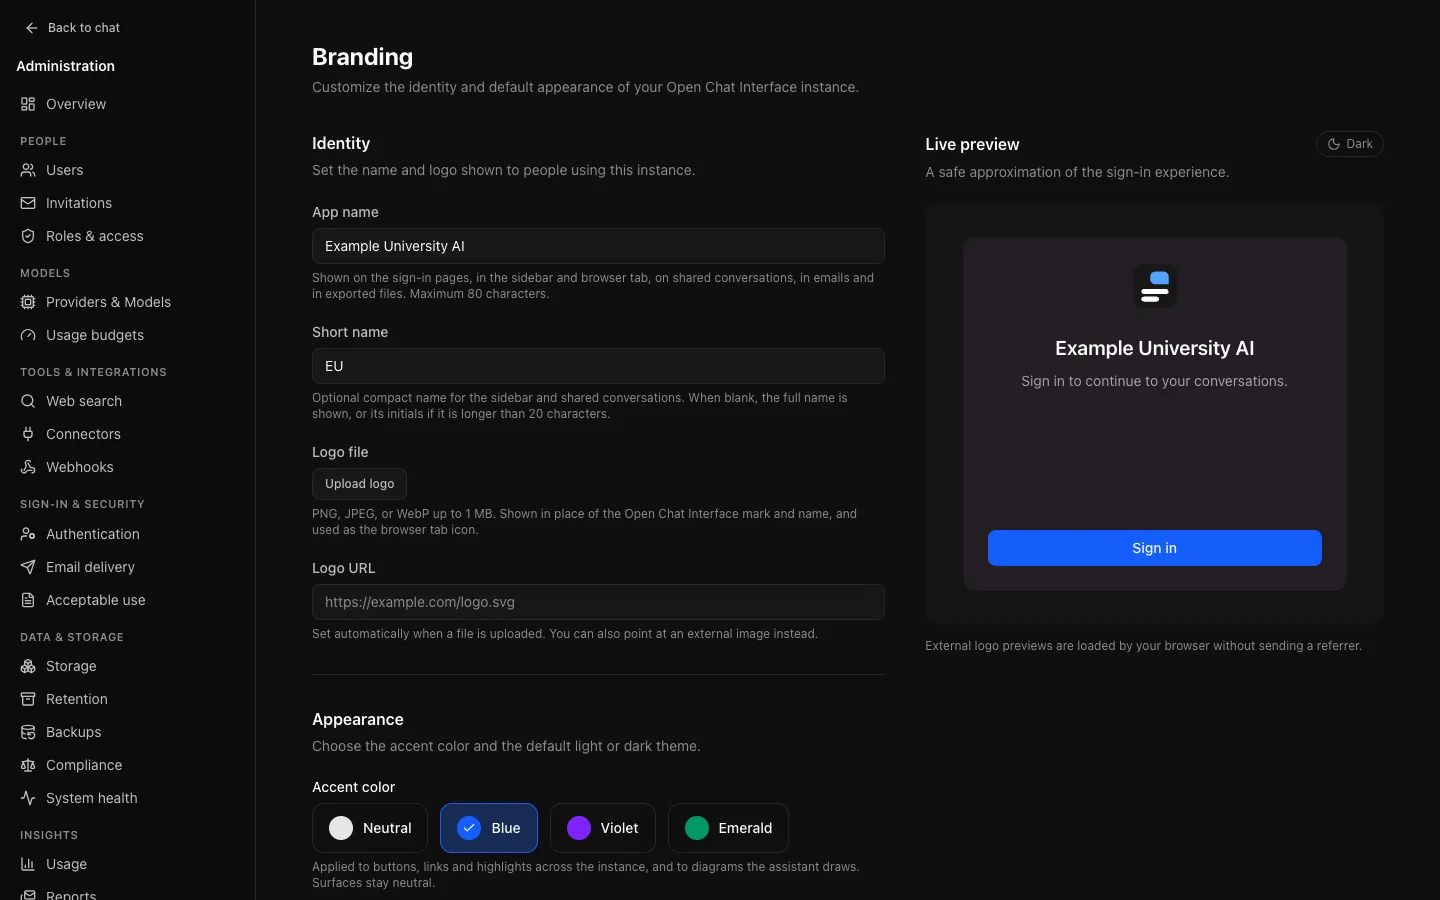This screenshot has height=900, width=1440.
Task: Click the back arrow icon beside Back to chat
Action: click(x=32, y=28)
